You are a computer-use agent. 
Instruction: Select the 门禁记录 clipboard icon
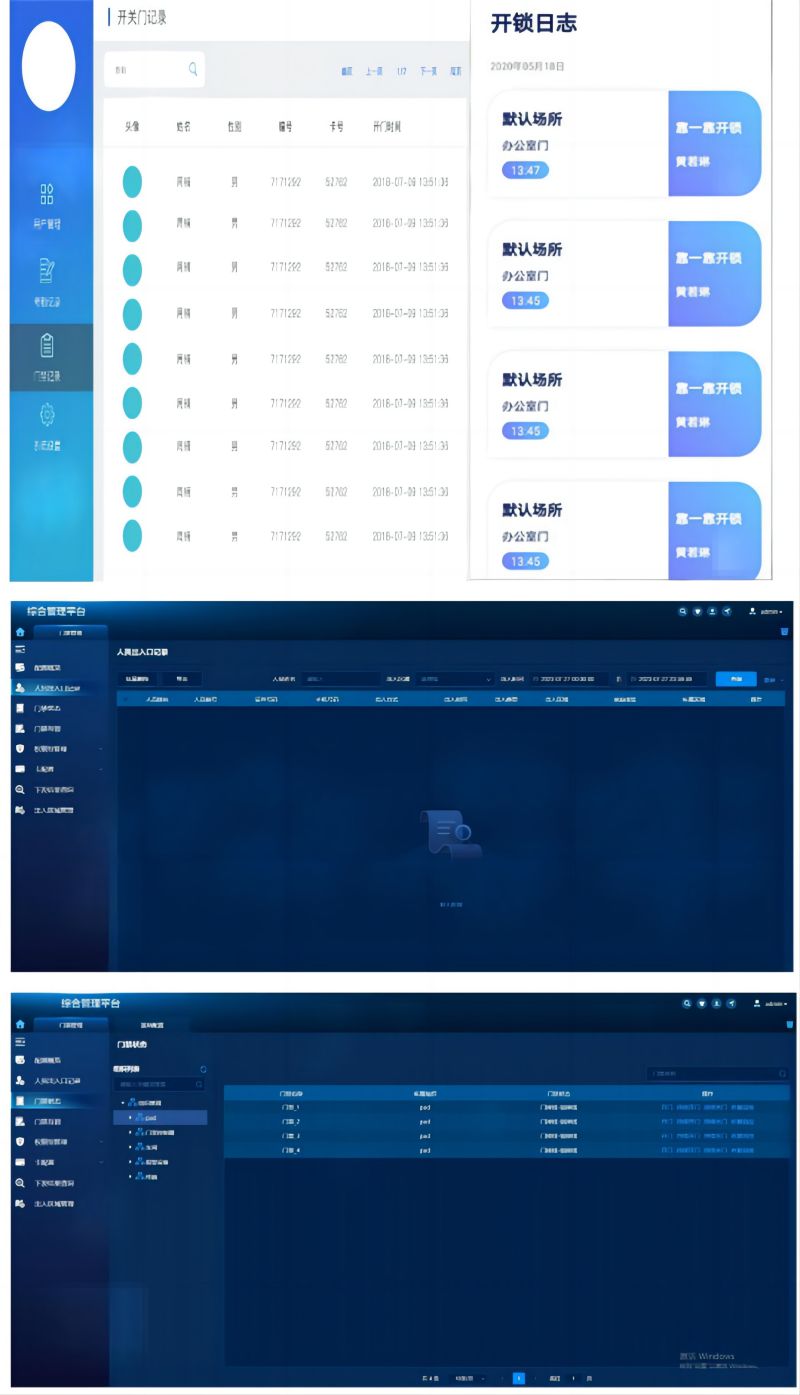click(47, 346)
